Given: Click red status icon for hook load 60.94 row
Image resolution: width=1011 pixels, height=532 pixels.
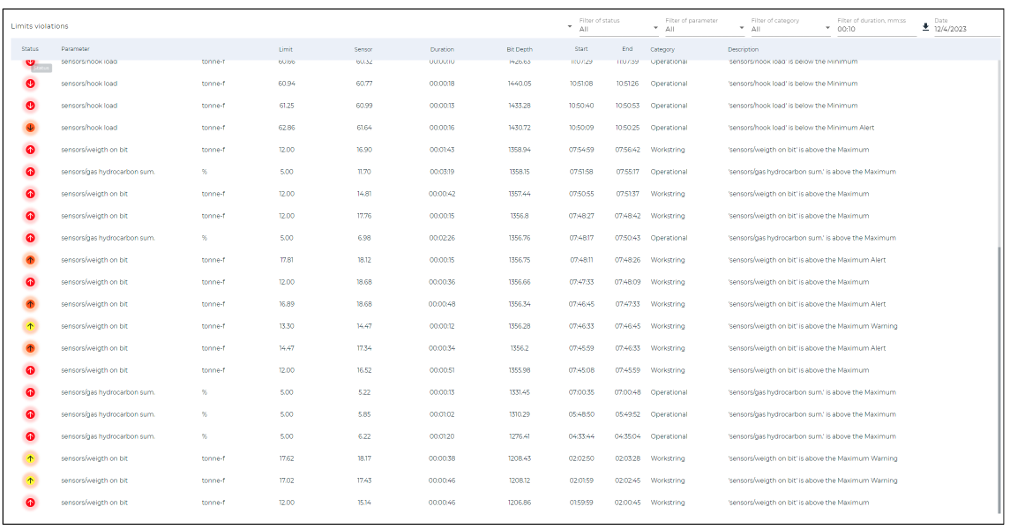Looking at the screenshot, I should (30, 83).
